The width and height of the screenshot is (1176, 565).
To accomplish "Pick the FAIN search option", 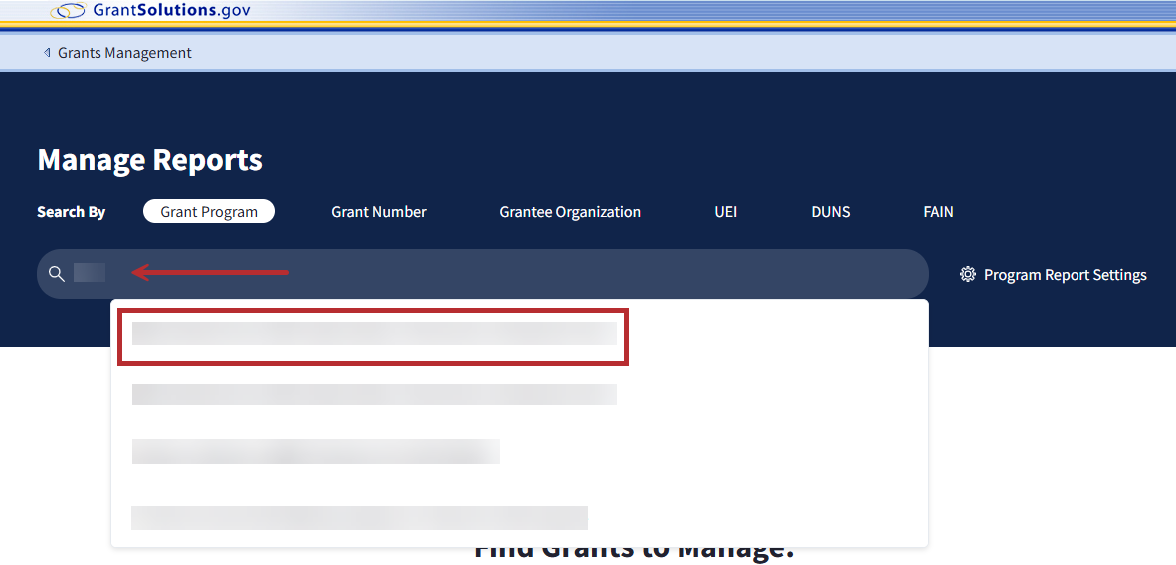I will pos(938,212).
